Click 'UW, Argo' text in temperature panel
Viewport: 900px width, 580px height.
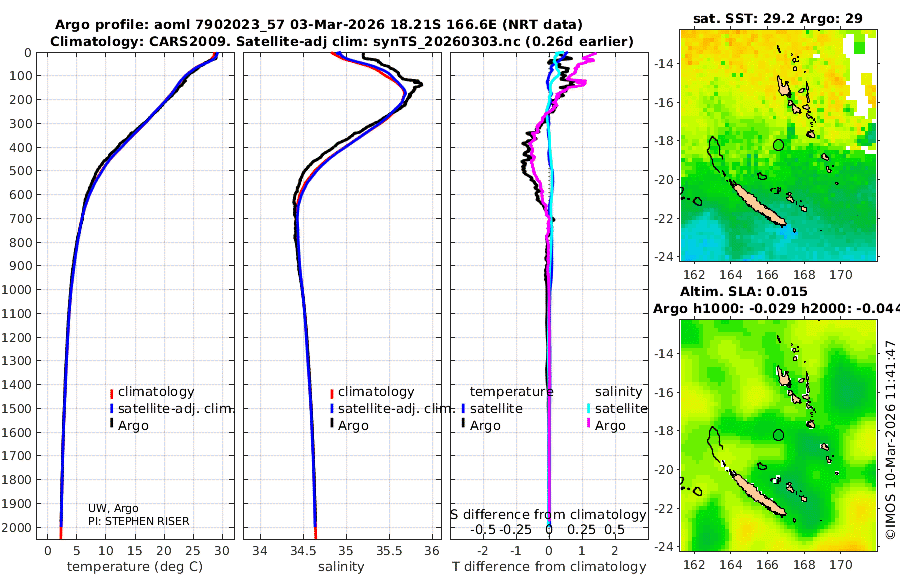pos(113,508)
